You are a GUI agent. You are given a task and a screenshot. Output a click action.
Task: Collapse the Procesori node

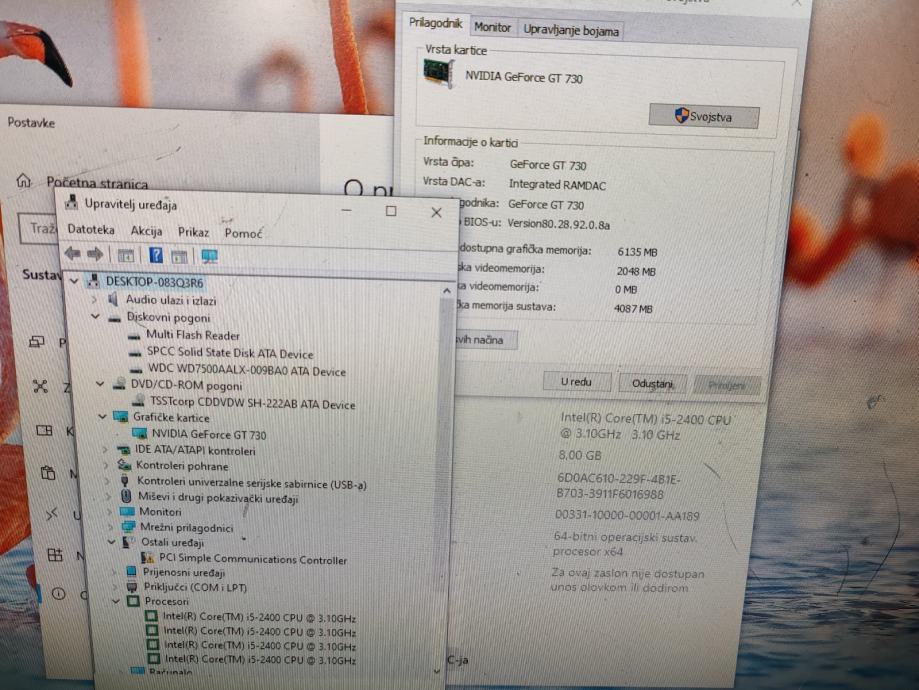tap(115, 601)
